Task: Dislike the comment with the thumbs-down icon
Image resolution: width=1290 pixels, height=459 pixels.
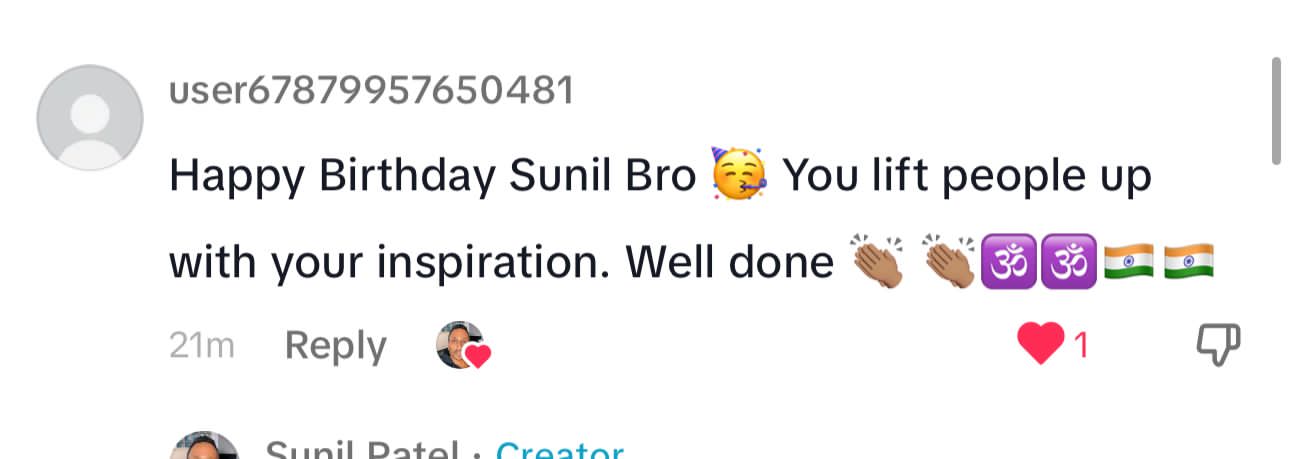Action: pyautogui.click(x=1218, y=346)
